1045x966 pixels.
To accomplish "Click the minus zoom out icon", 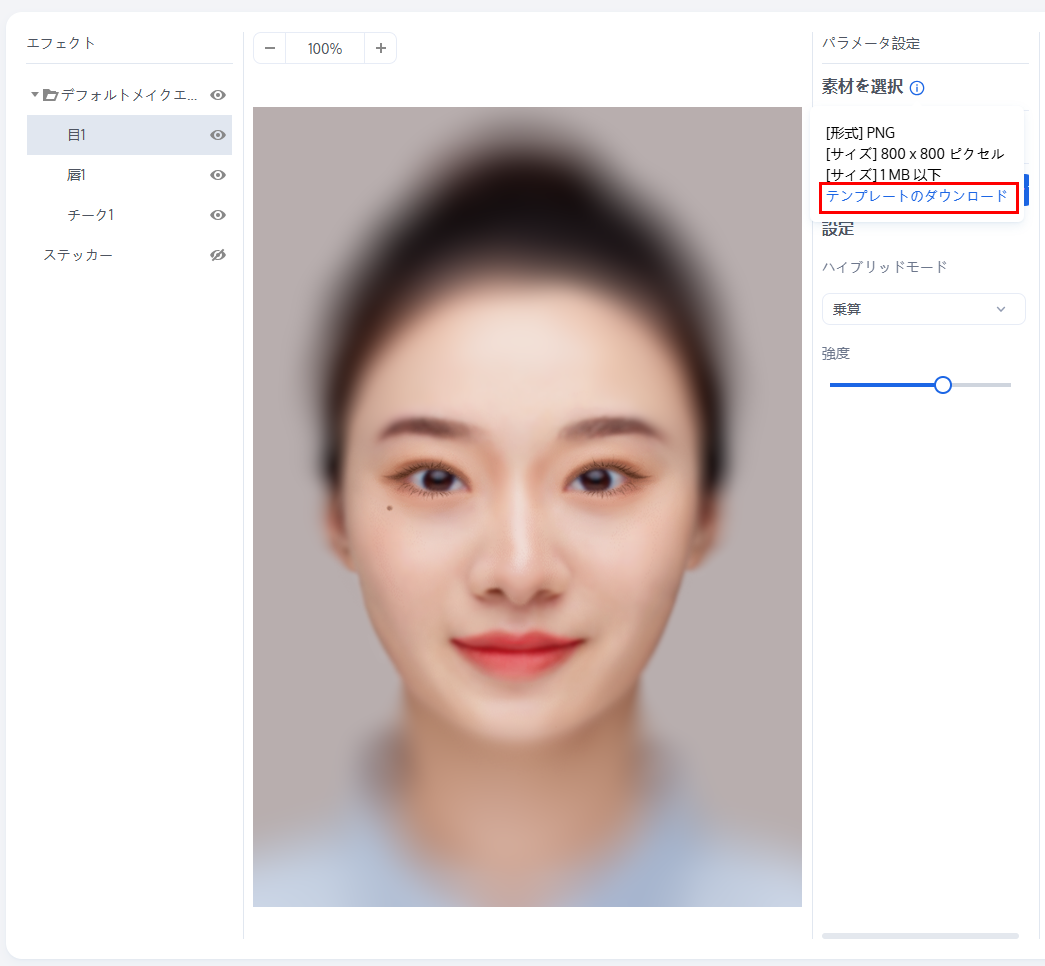I will coord(270,48).
